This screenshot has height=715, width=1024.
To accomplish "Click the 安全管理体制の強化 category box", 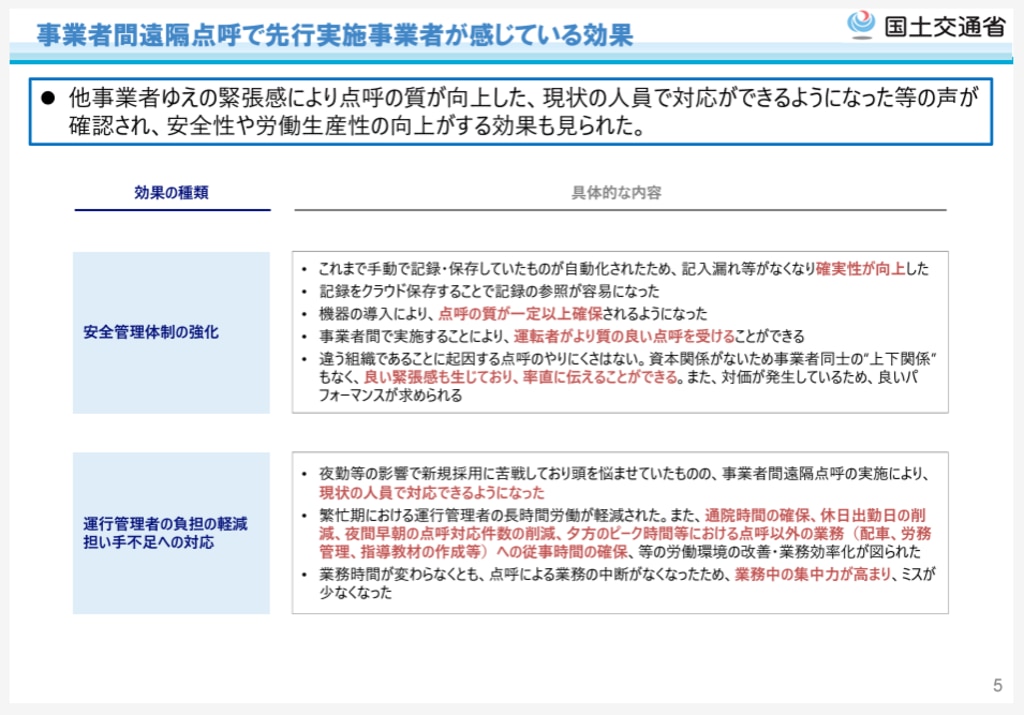I will 171,333.
